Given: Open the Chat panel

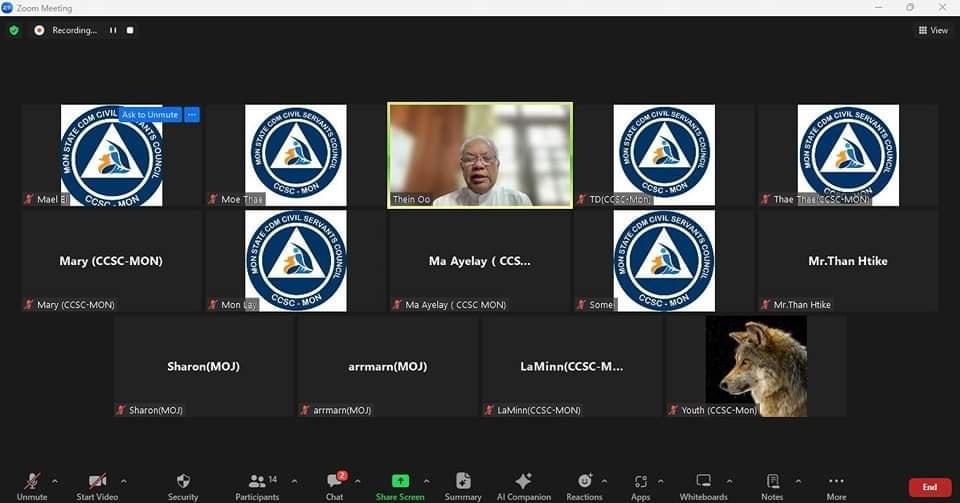Looking at the screenshot, I should click(x=335, y=486).
